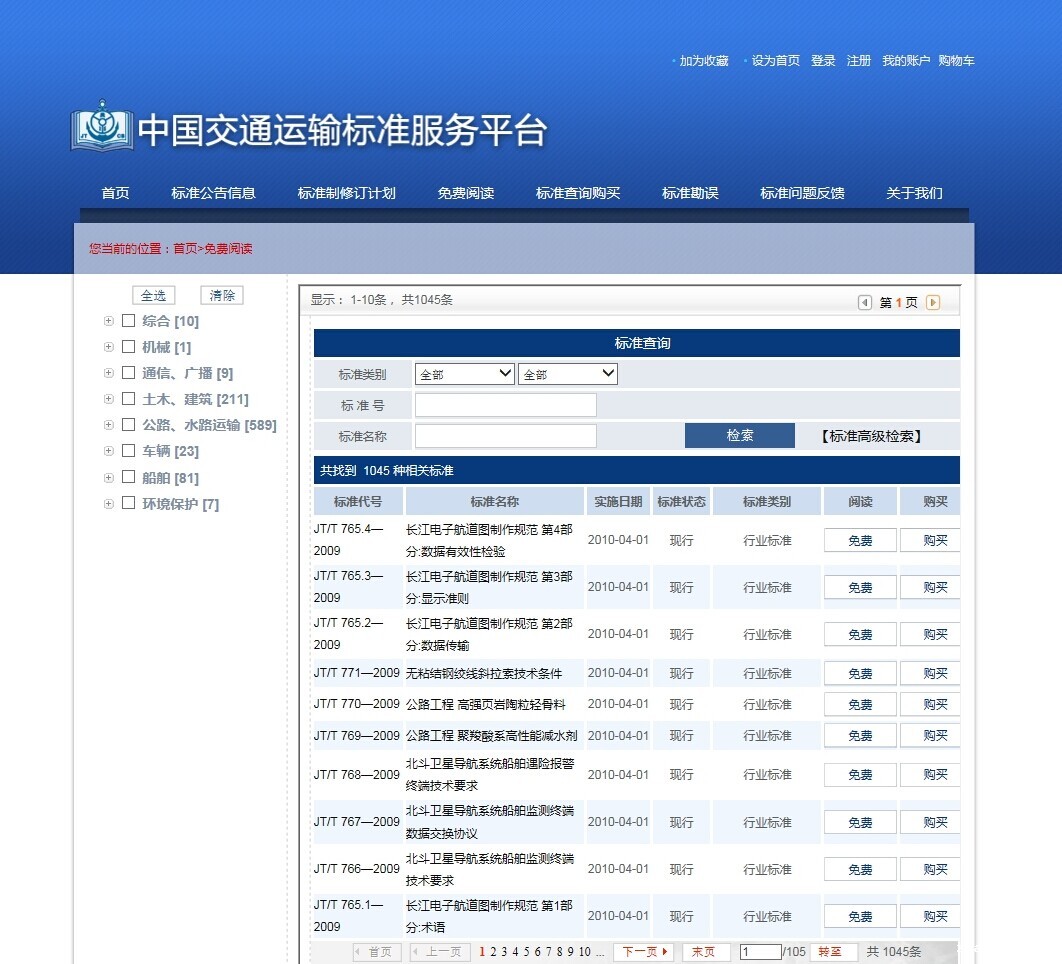Enable the 船舶 category checkbox

(128, 477)
